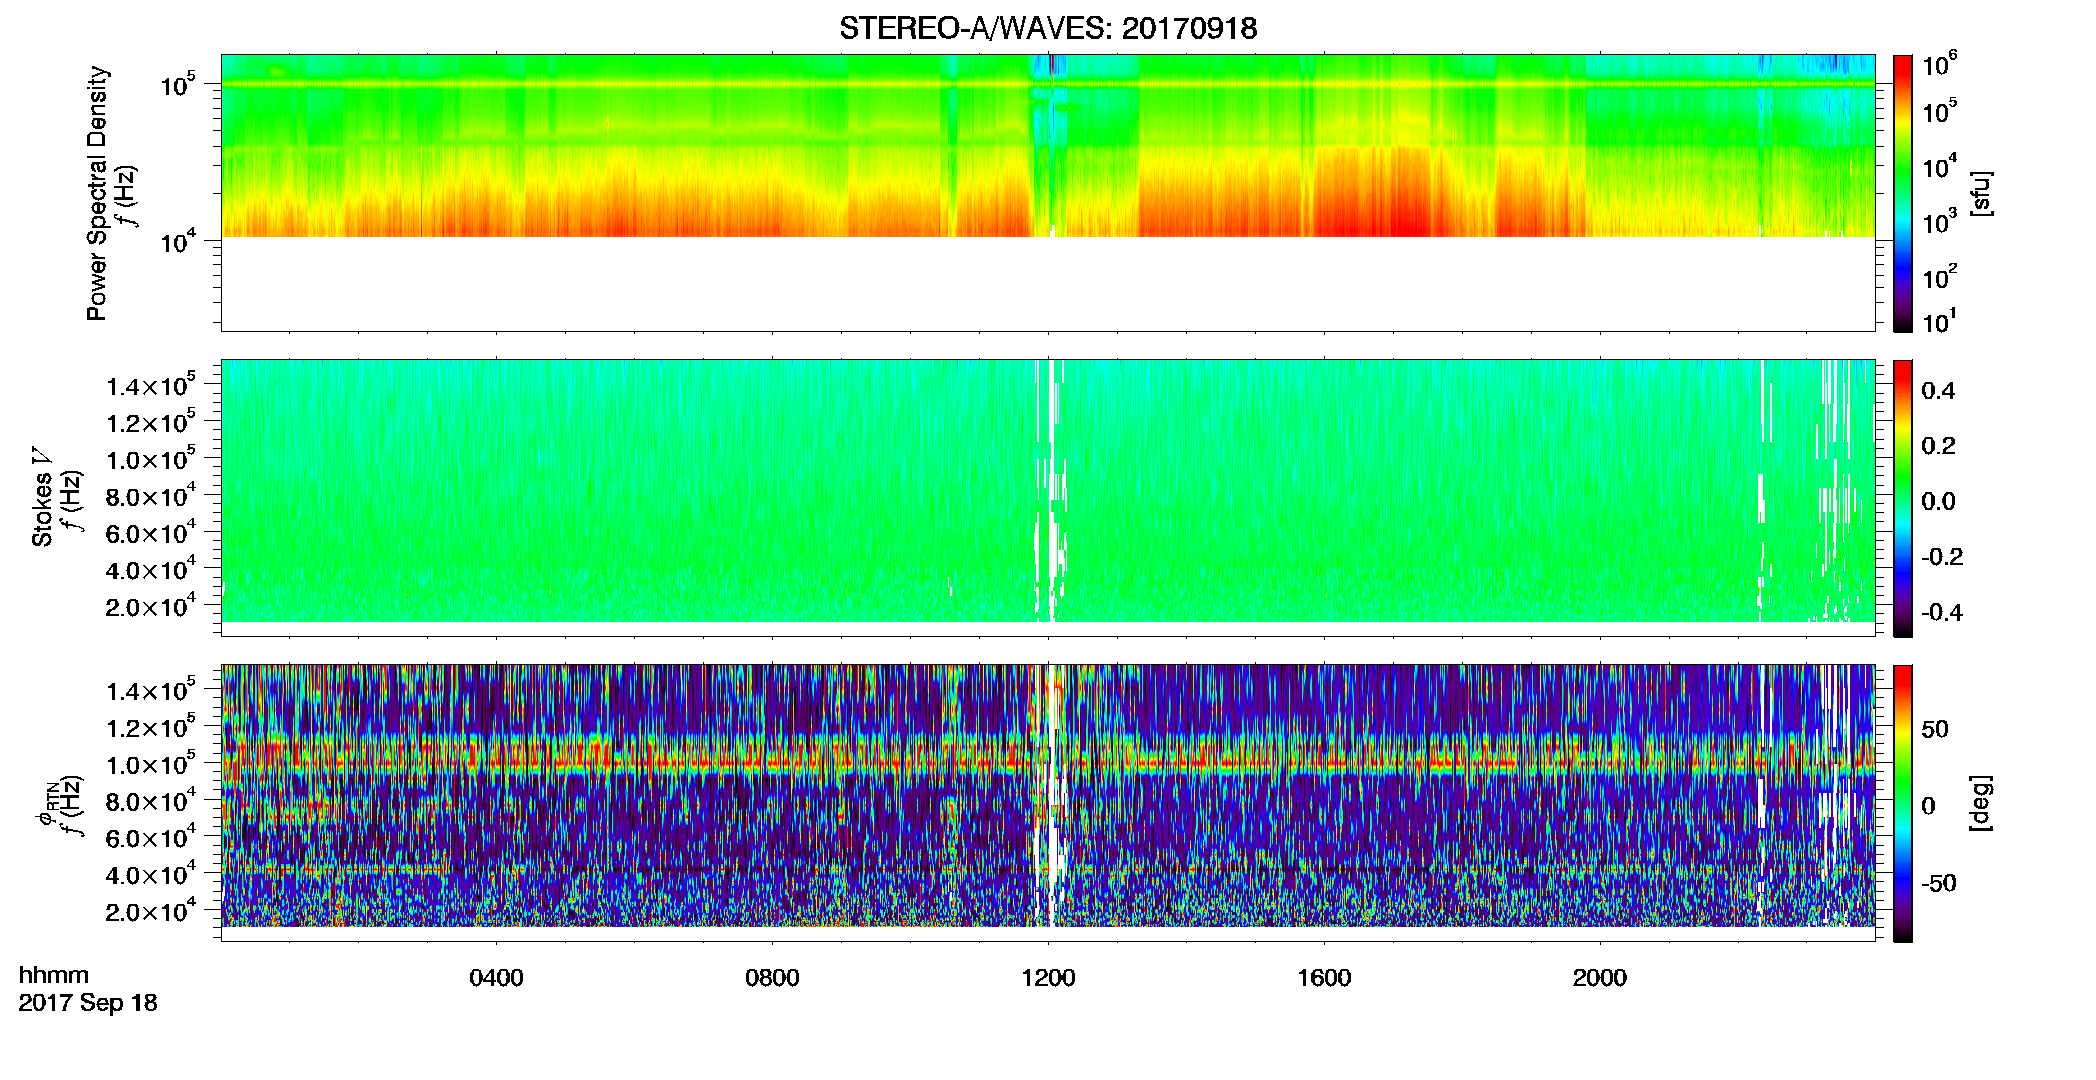
Task: Click the hhmm axis label
Action: [54, 975]
